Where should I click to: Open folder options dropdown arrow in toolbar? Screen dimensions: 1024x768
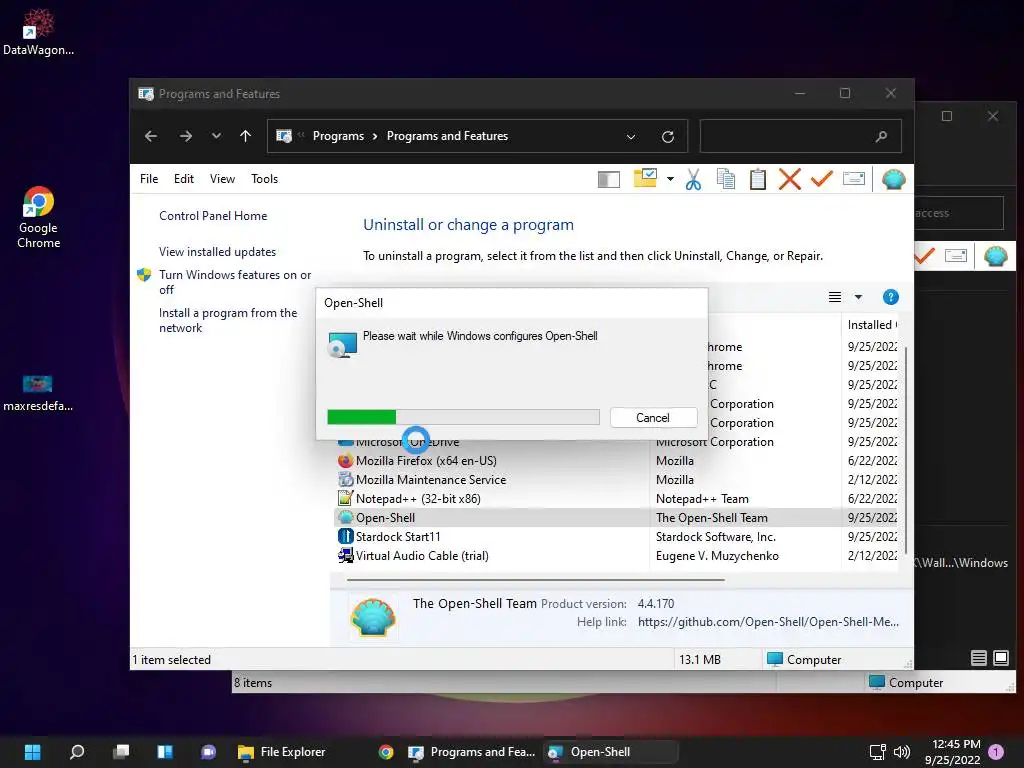click(670, 179)
